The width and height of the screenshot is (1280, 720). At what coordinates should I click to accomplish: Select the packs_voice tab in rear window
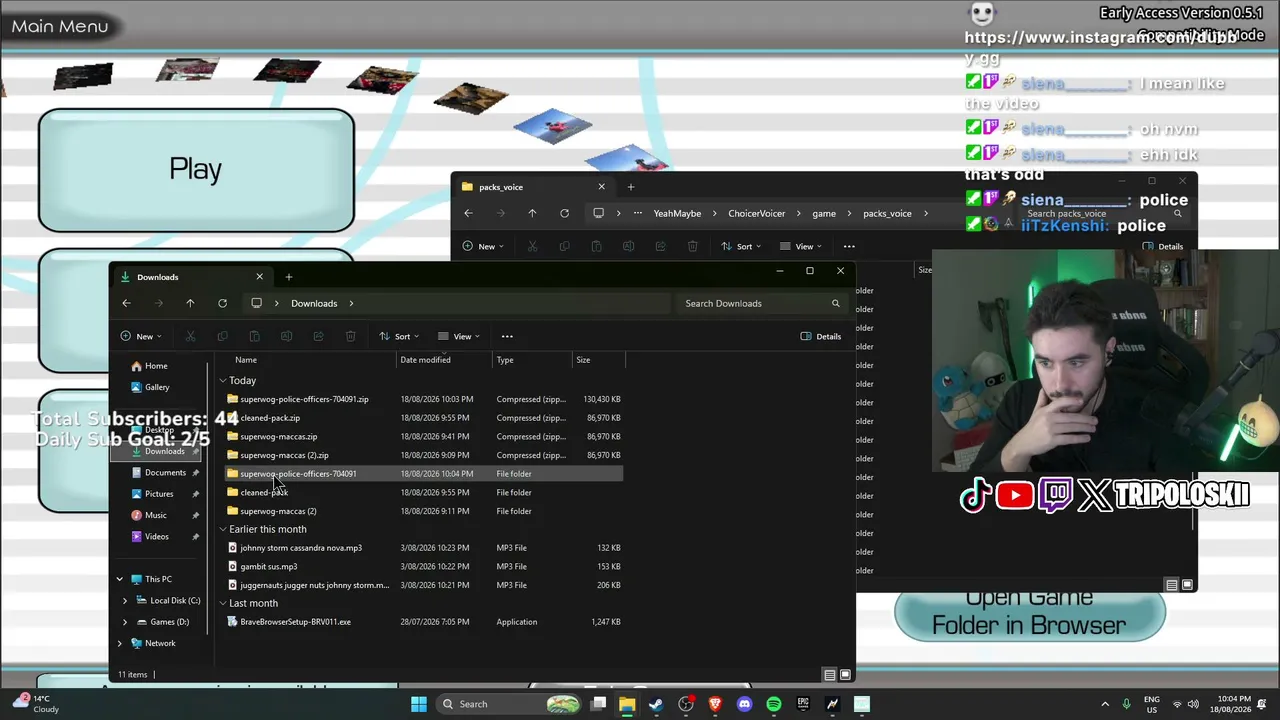(x=532, y=187)
